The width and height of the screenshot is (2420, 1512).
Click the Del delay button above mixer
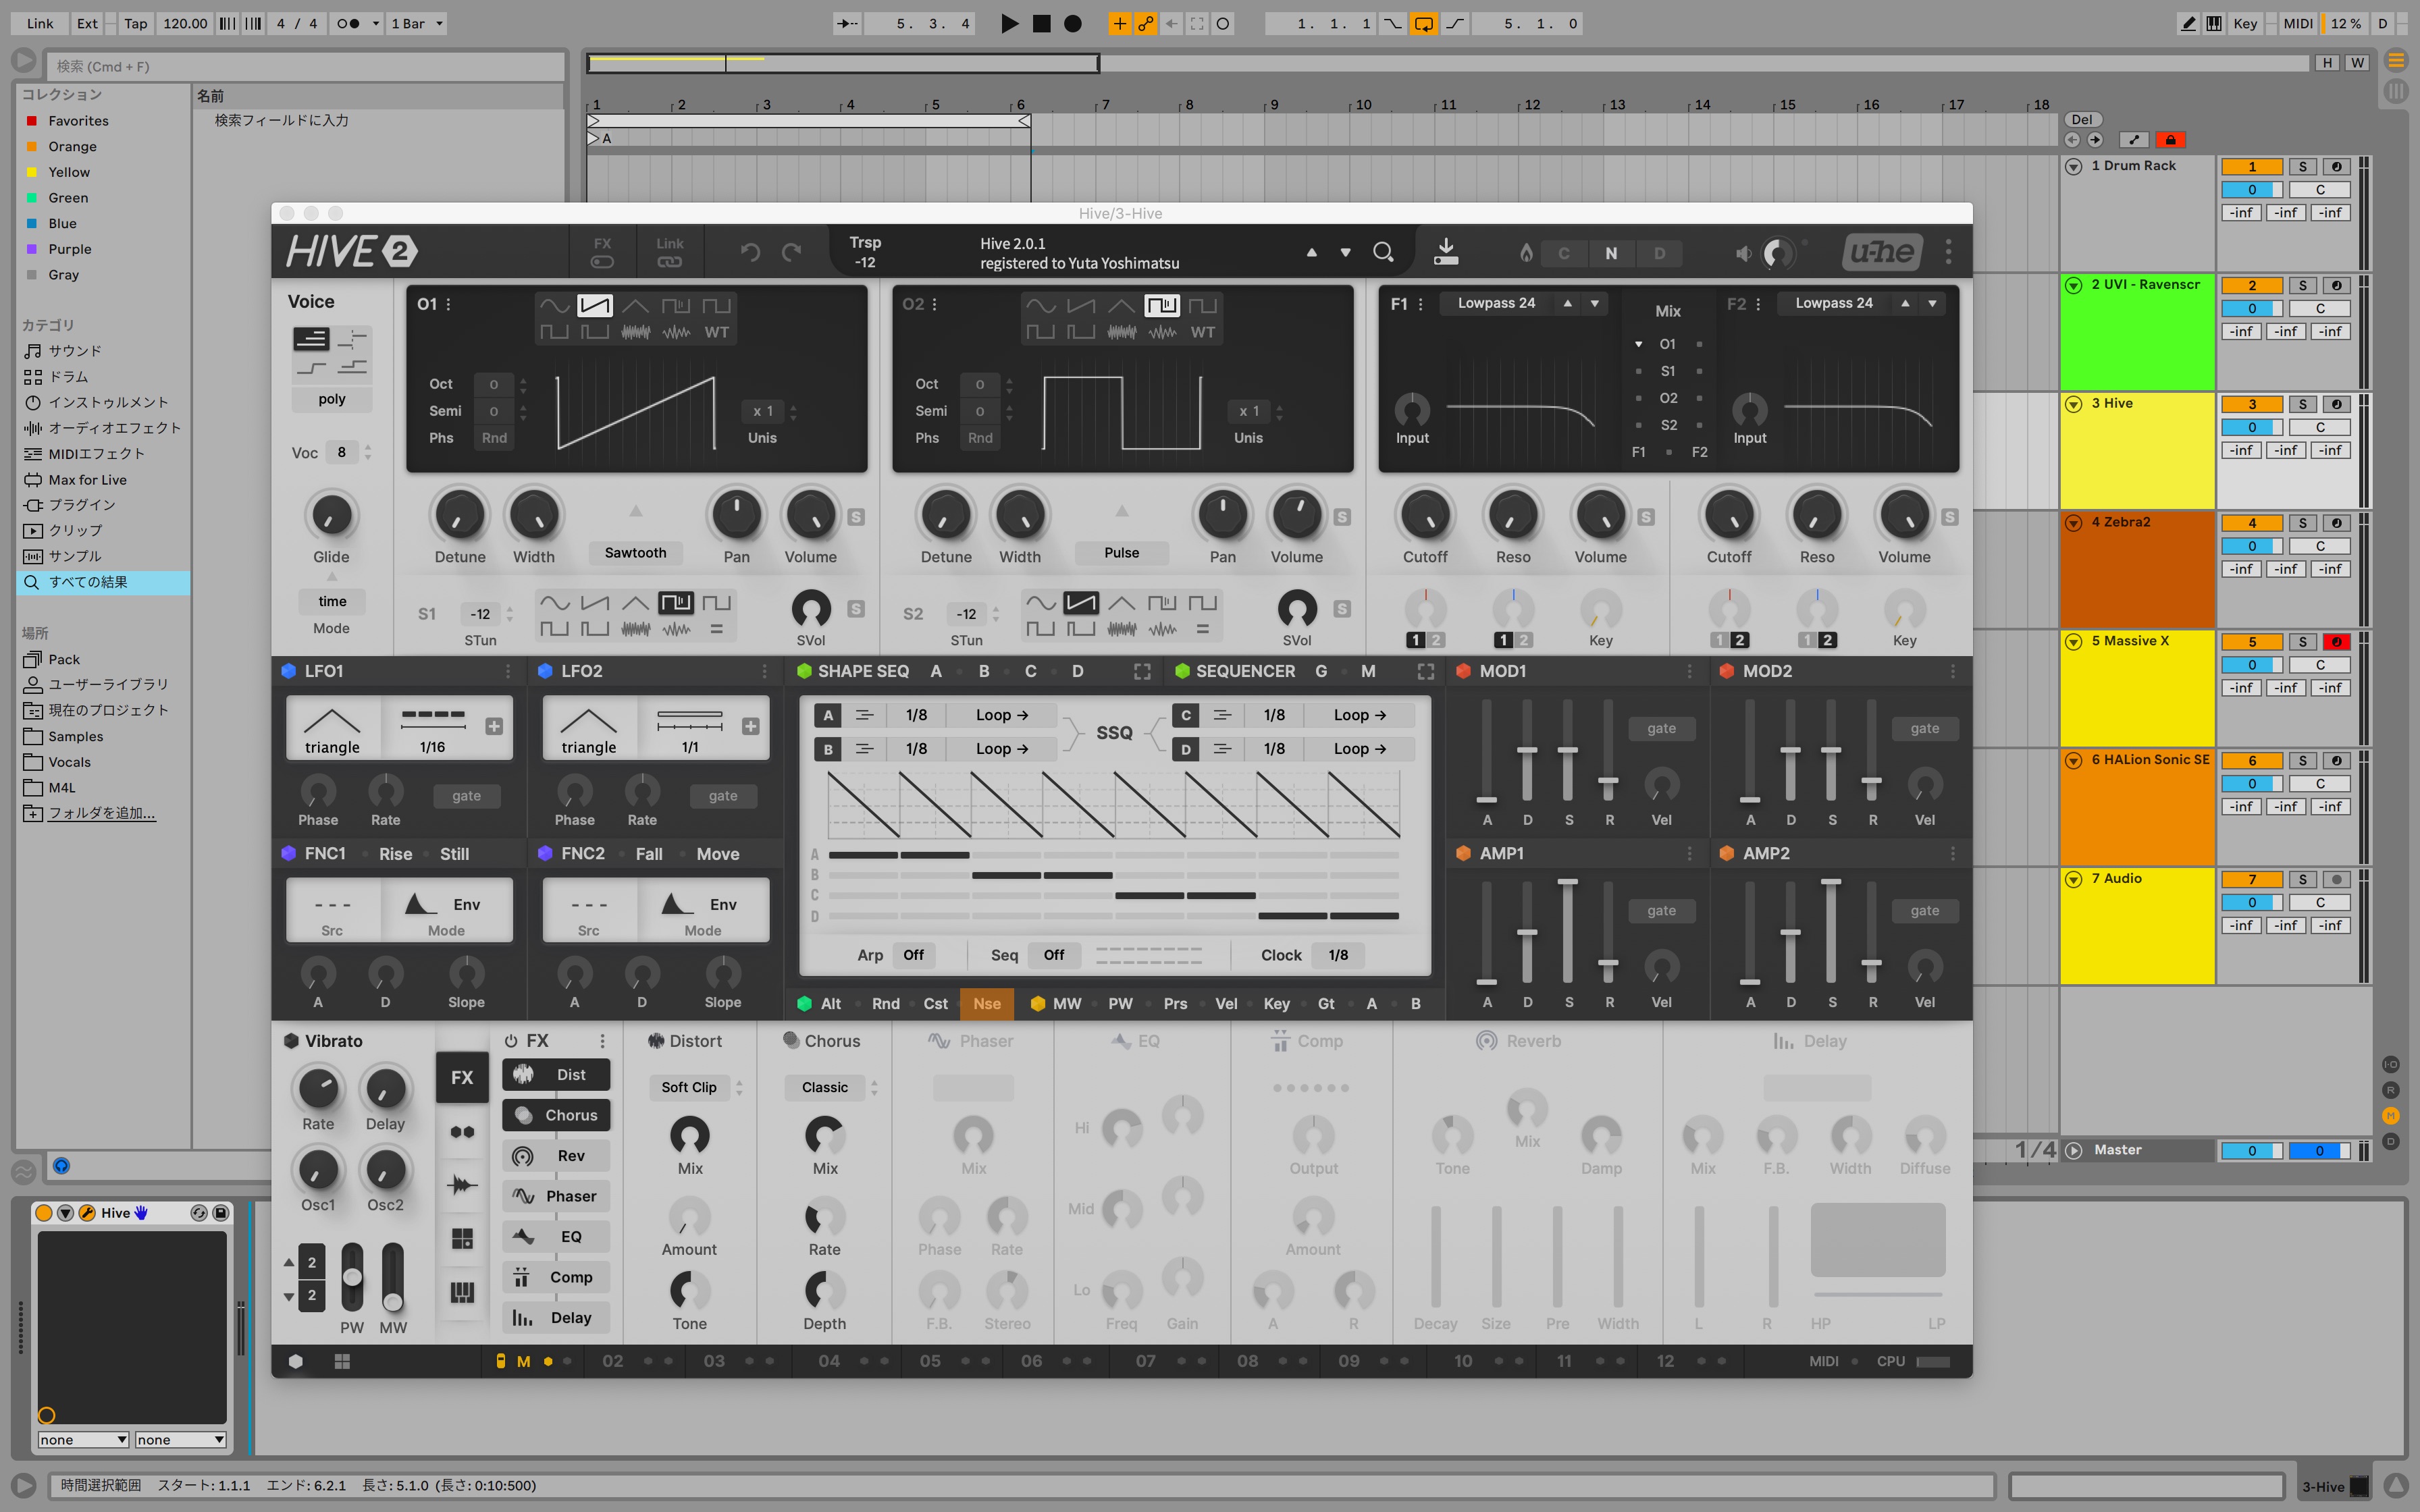click(2082, 119)
